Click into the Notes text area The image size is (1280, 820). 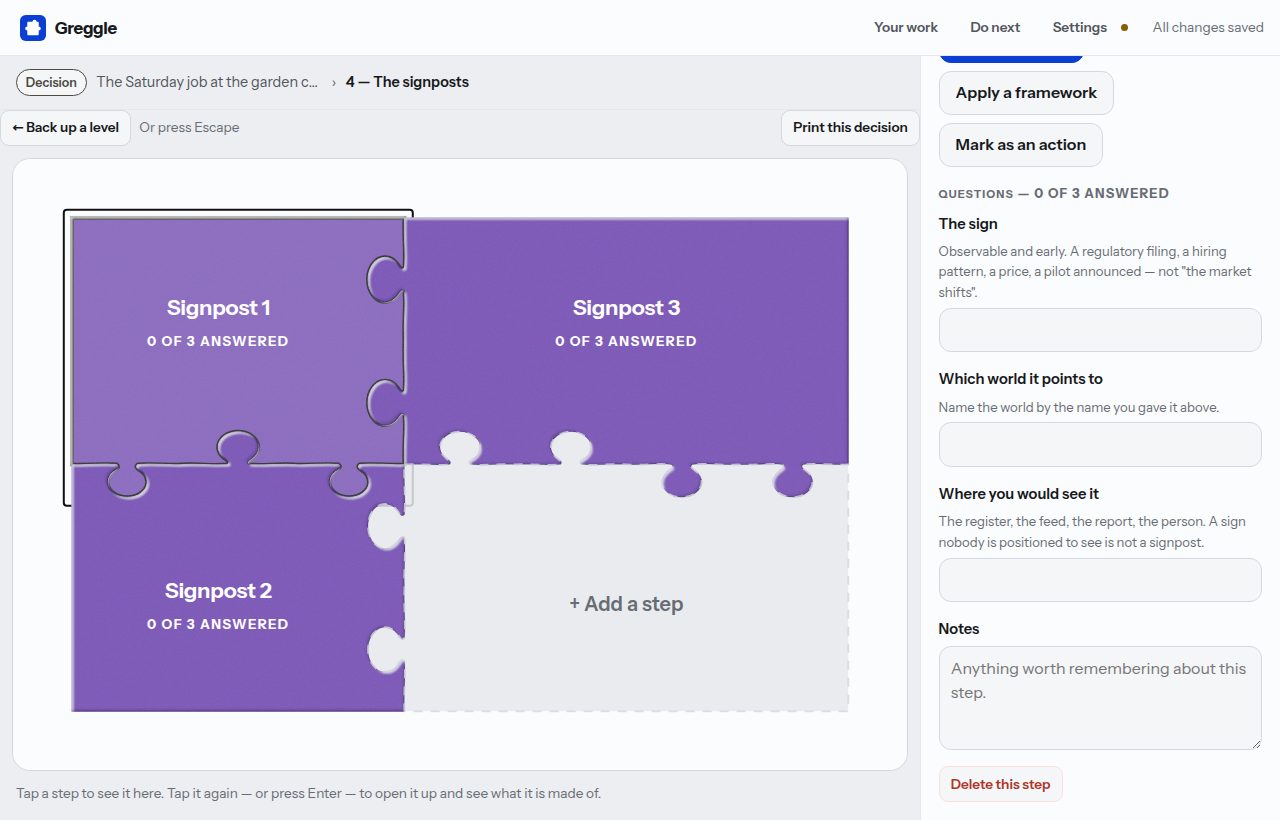click(1100, 698)
